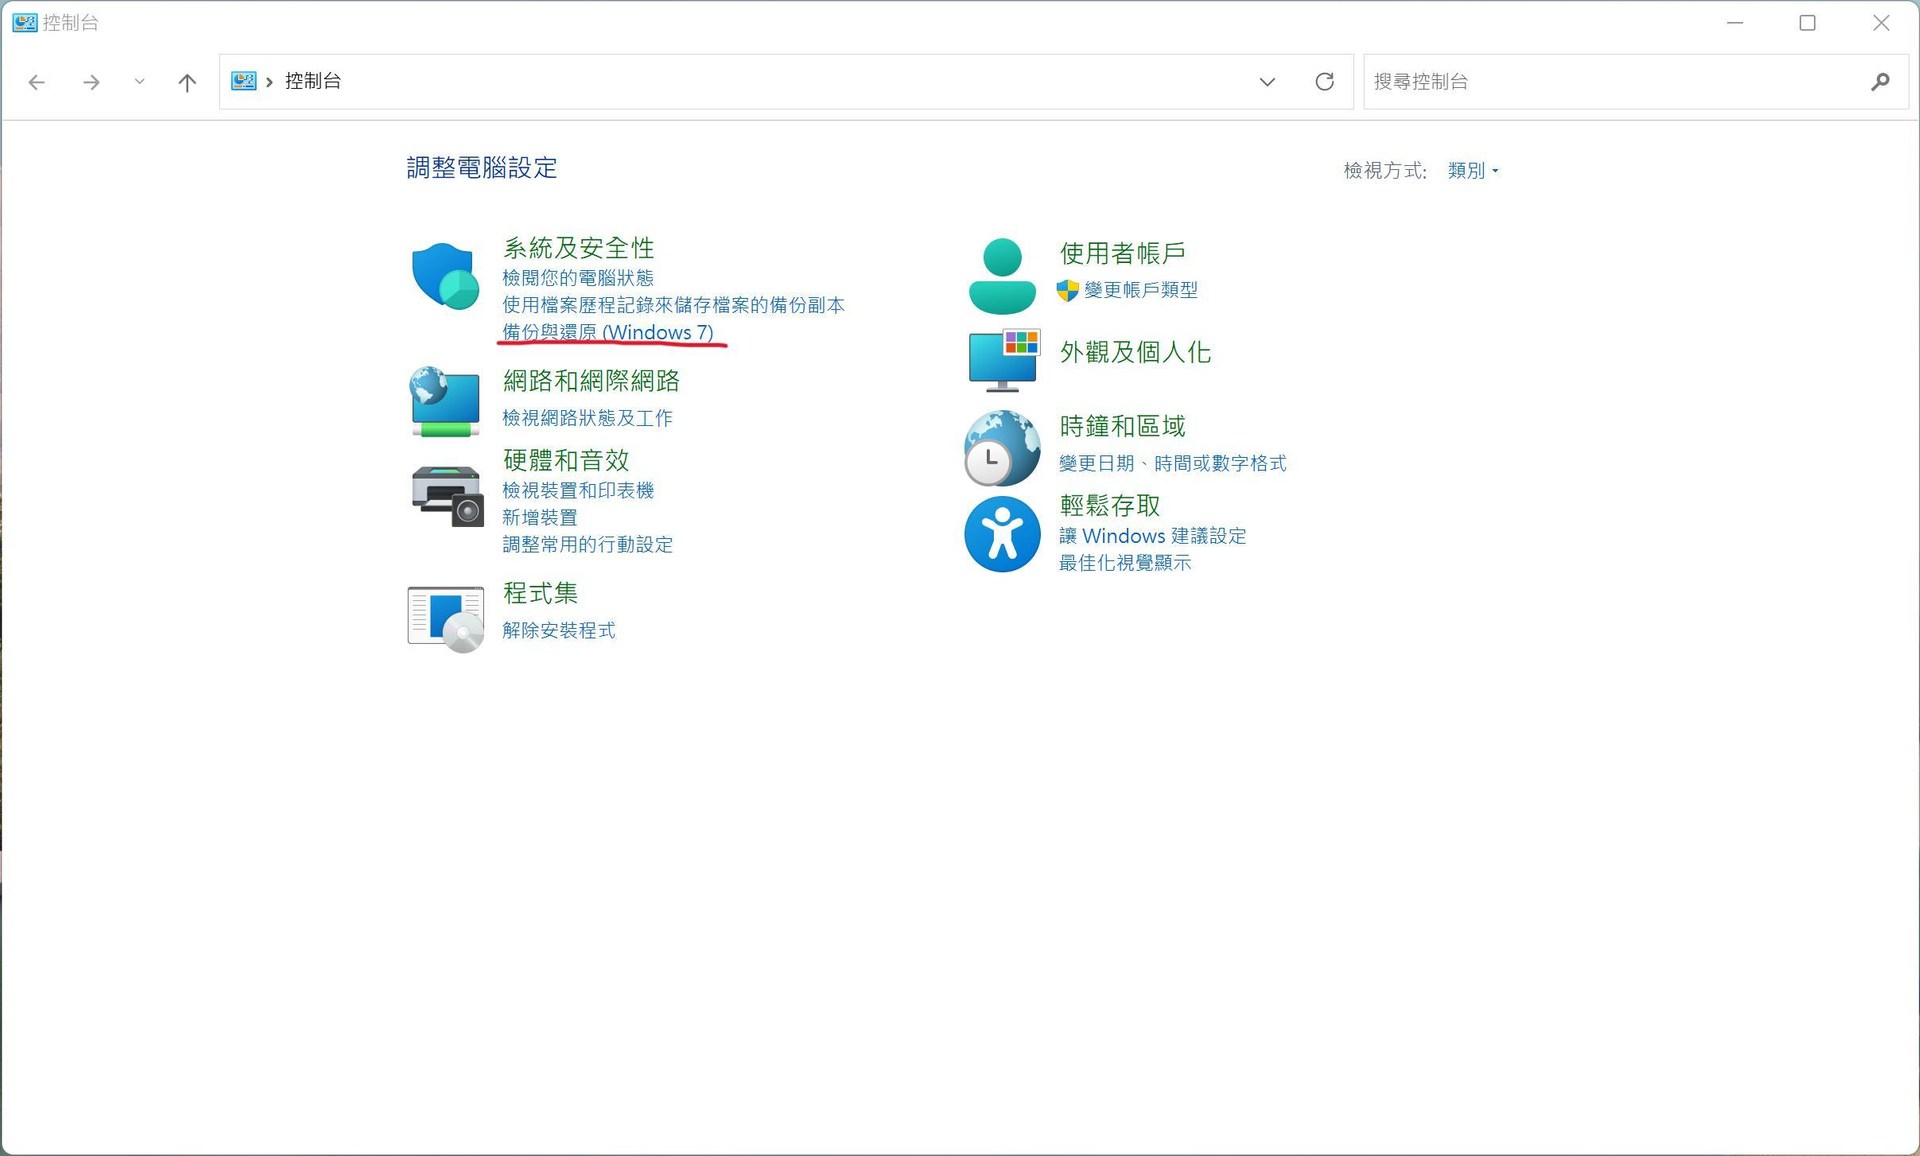The width and height of the screenshot is (1920, 1156).
Task: Expand the address bar history dropdown
Action: pyautogui.click(x=1267, y=82)
